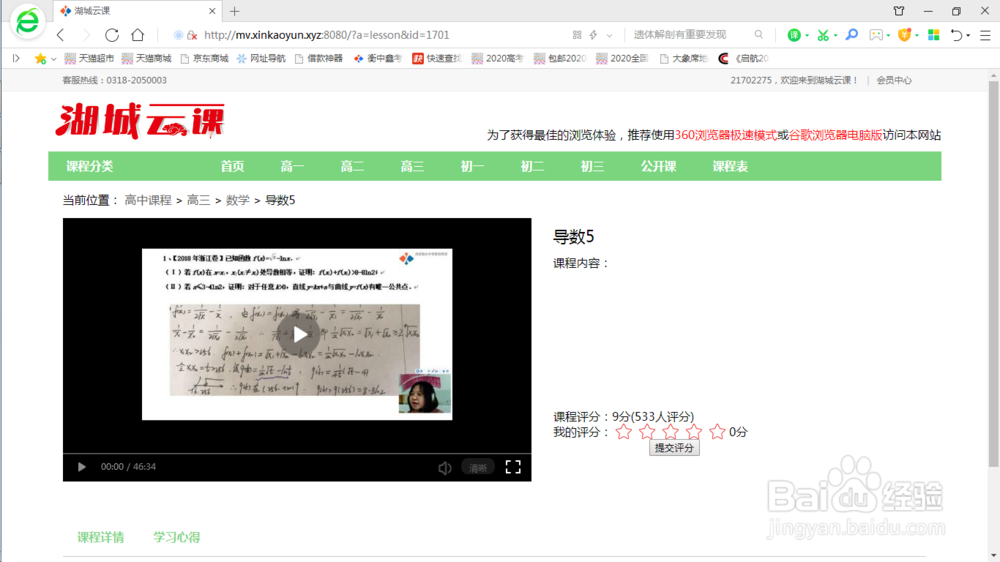Expand the dropdown next to lightning icon
This screenshot has height=562, width=1000.
610,35
